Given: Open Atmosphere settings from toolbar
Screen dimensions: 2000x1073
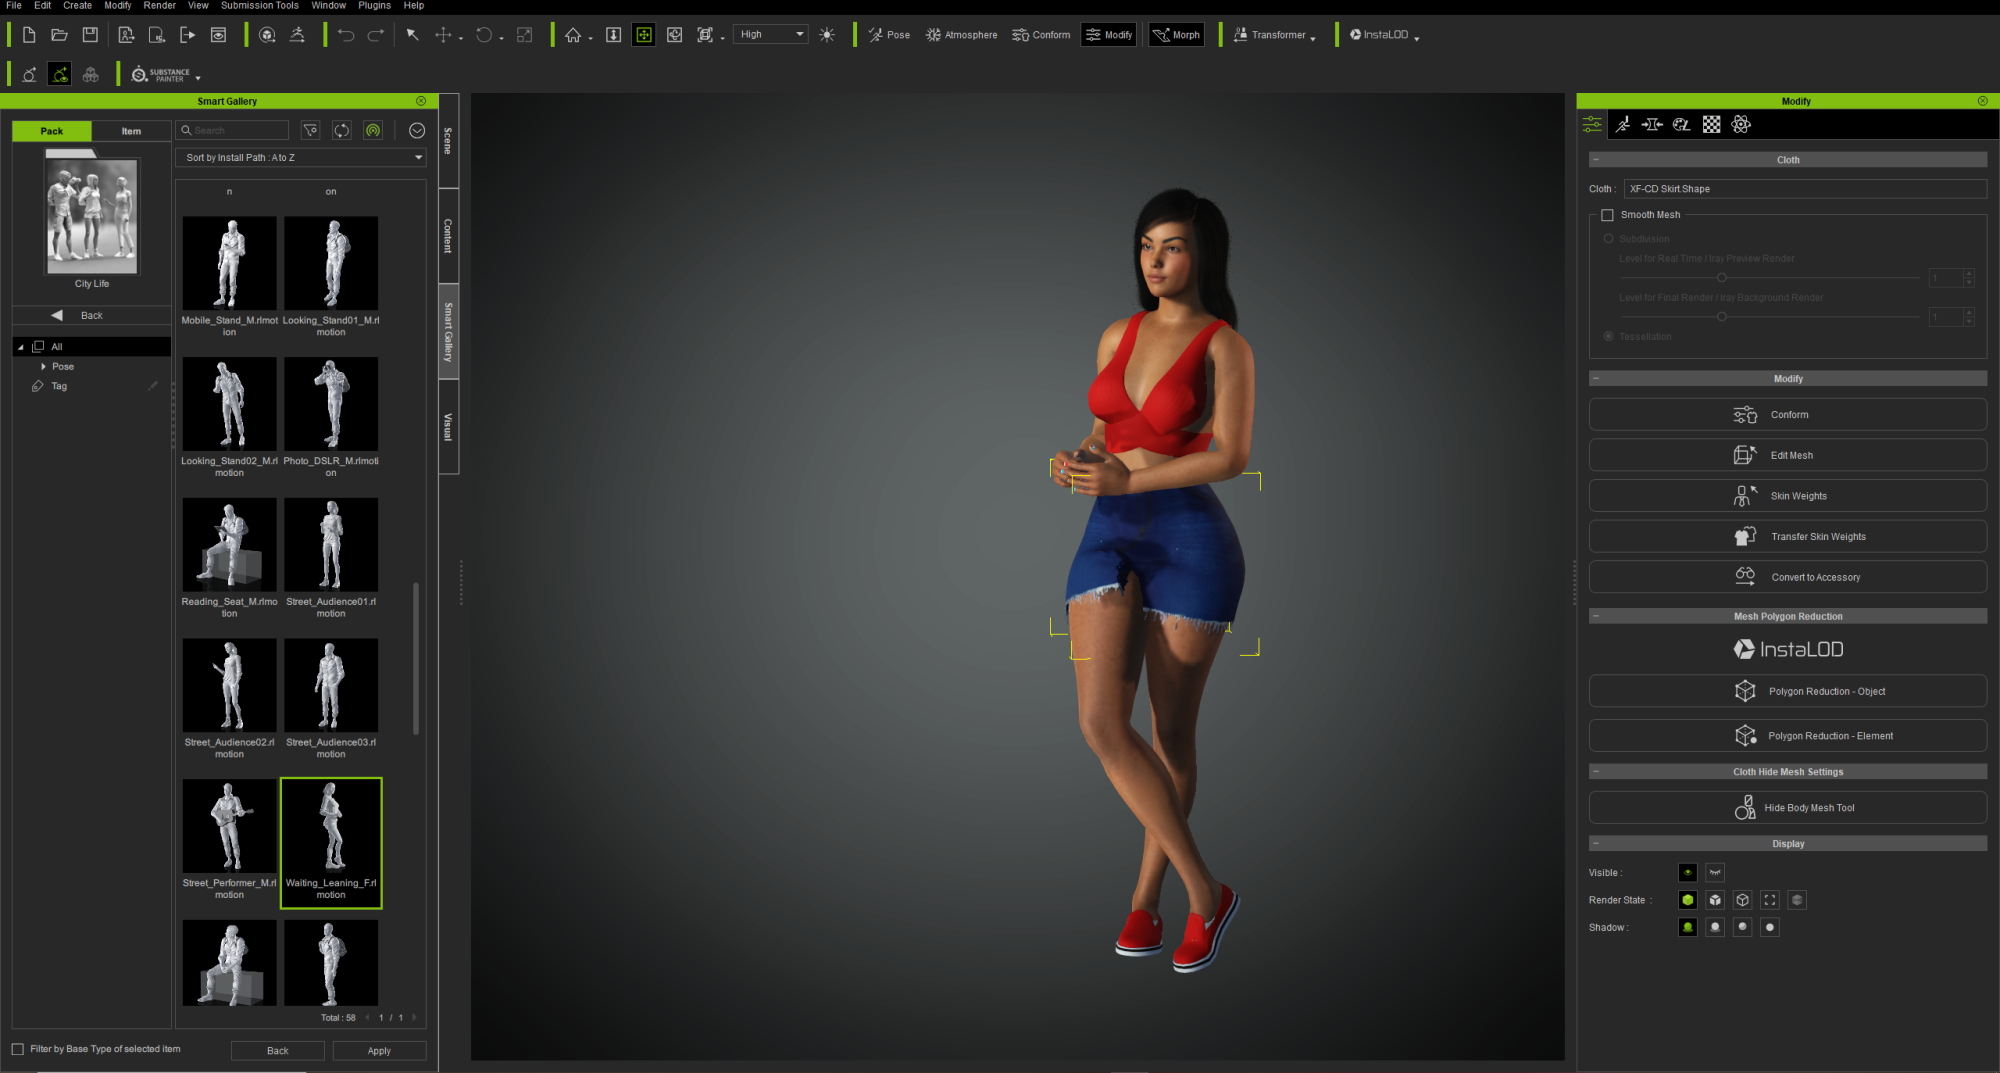Looking at the screenshot, I should pos(961,35).
